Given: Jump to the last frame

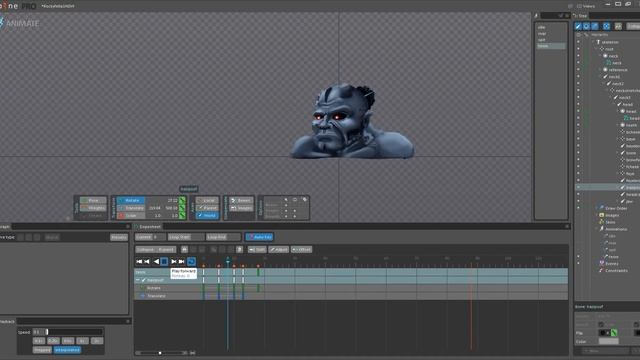Looking at the screenshot, I should (182, 261).
